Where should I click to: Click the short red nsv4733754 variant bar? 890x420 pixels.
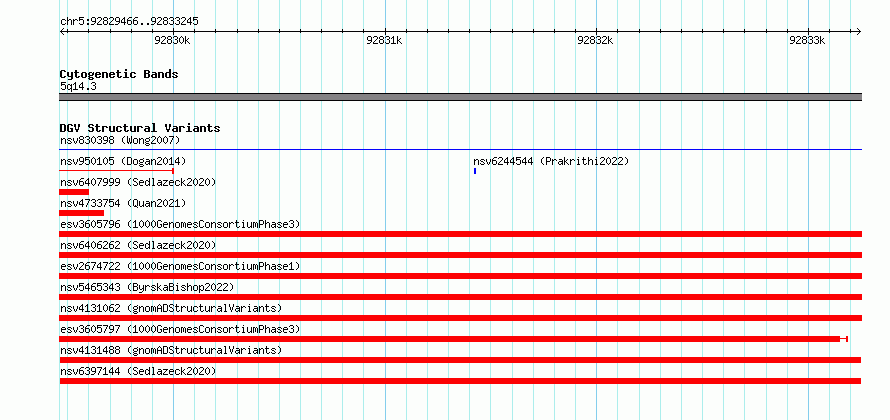[82, 213]
